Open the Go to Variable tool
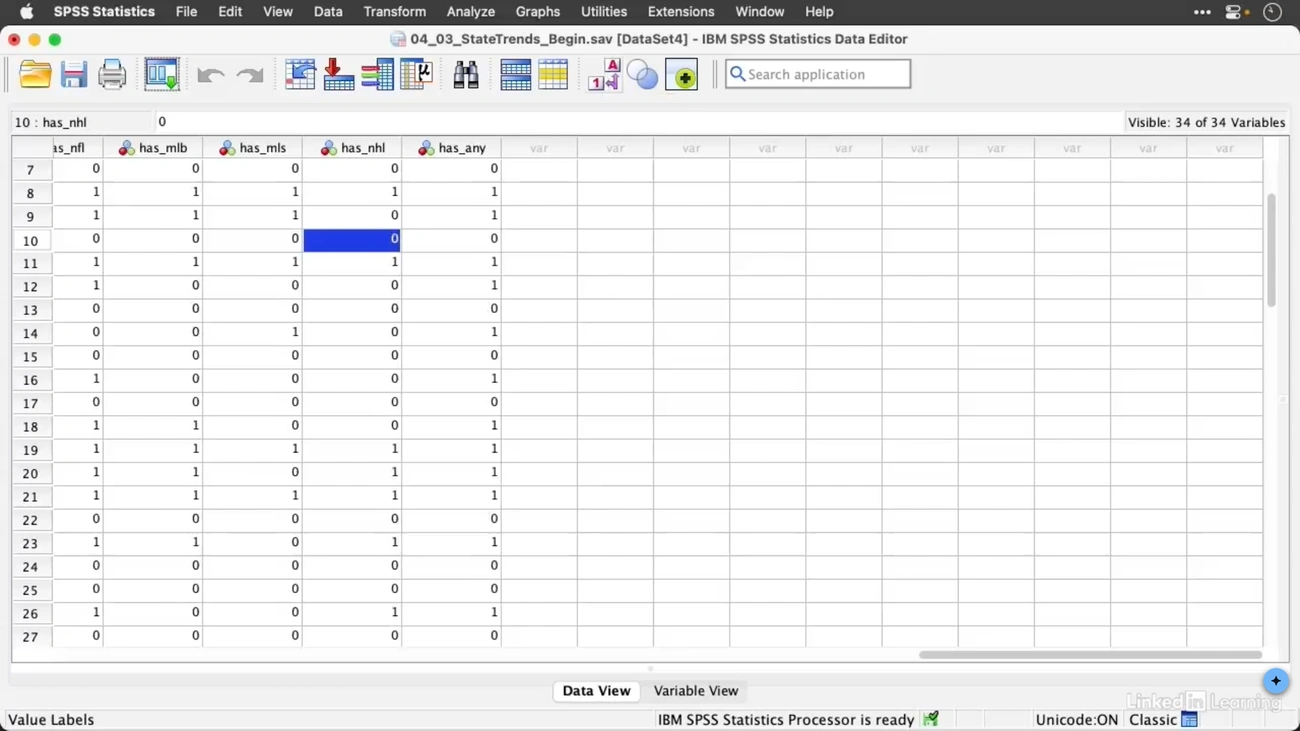1300x731 pixels. click(x=338, y=75)
